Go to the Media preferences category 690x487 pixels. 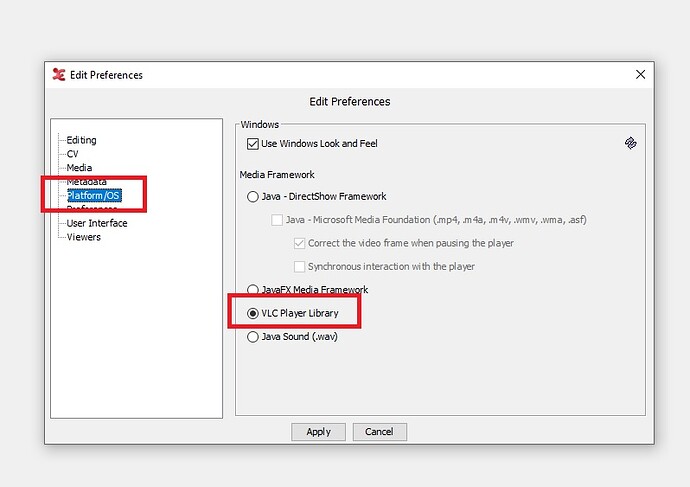point(79,168)
